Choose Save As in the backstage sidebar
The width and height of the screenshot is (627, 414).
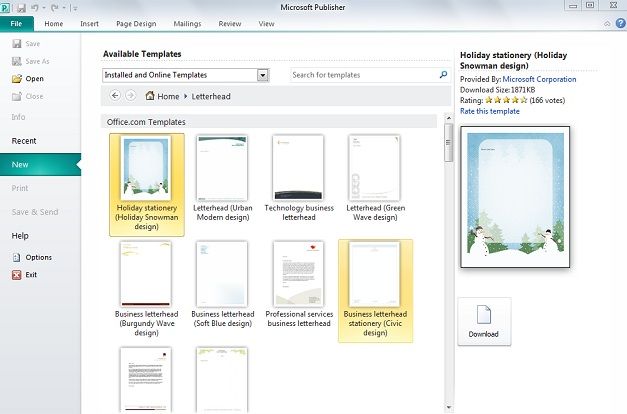pyautogui.click(x=31, y=61)
